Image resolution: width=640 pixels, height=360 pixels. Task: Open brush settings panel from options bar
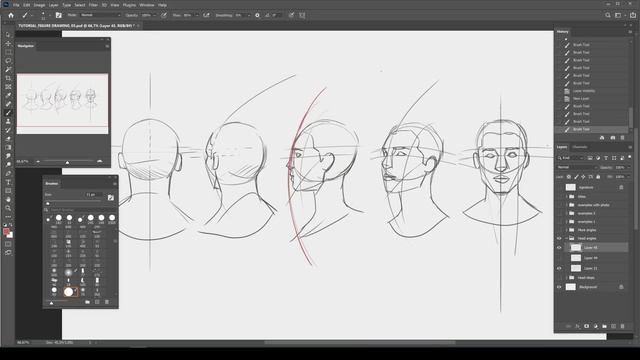(x=58, y=15)
